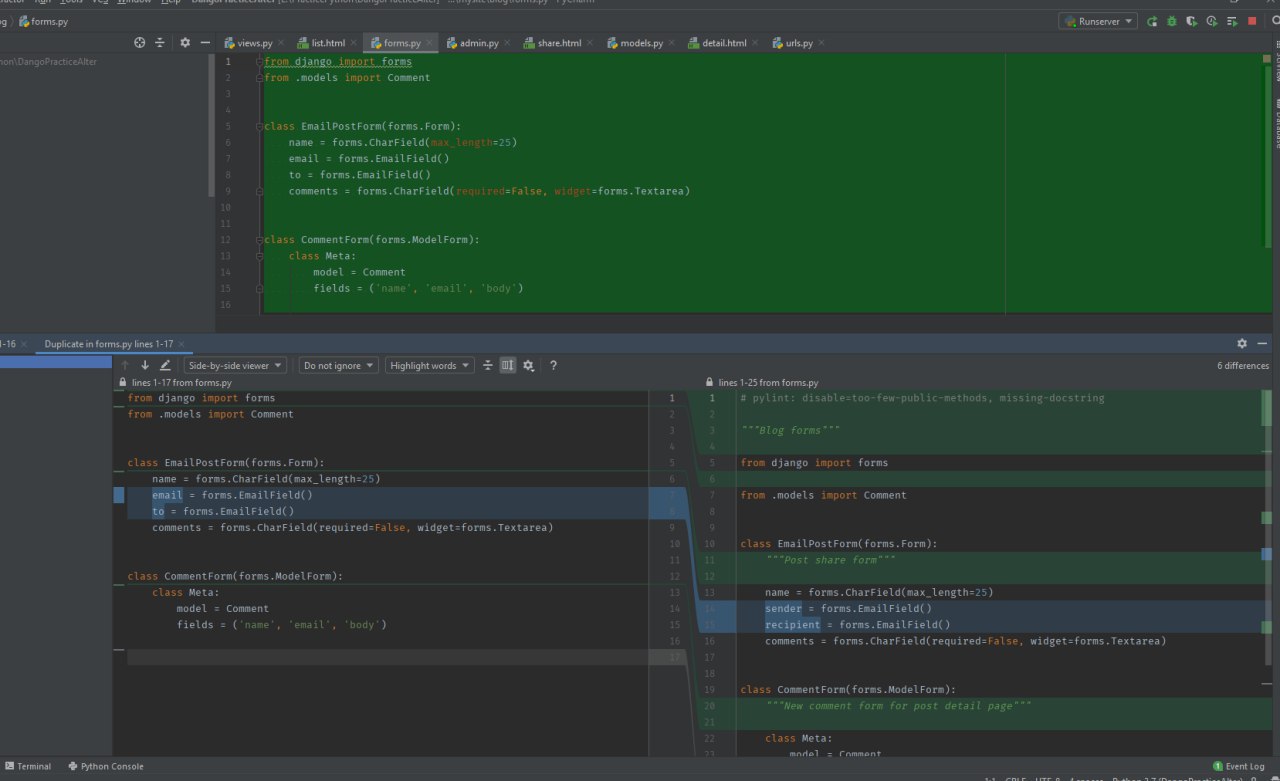Open the admin.py tab
Screen dimensions: 1280x781
[x=478, y=43]
